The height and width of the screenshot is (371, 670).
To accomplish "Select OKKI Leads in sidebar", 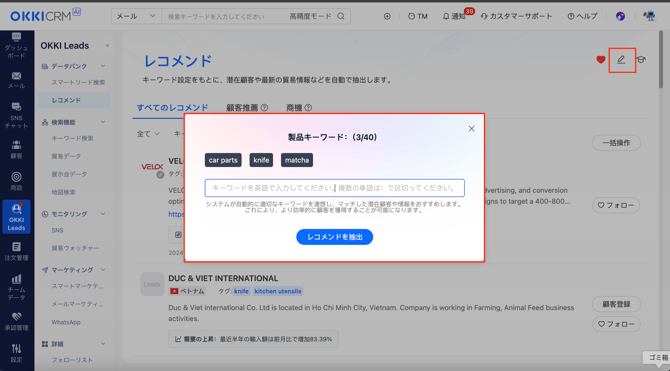I will (16, 217).
